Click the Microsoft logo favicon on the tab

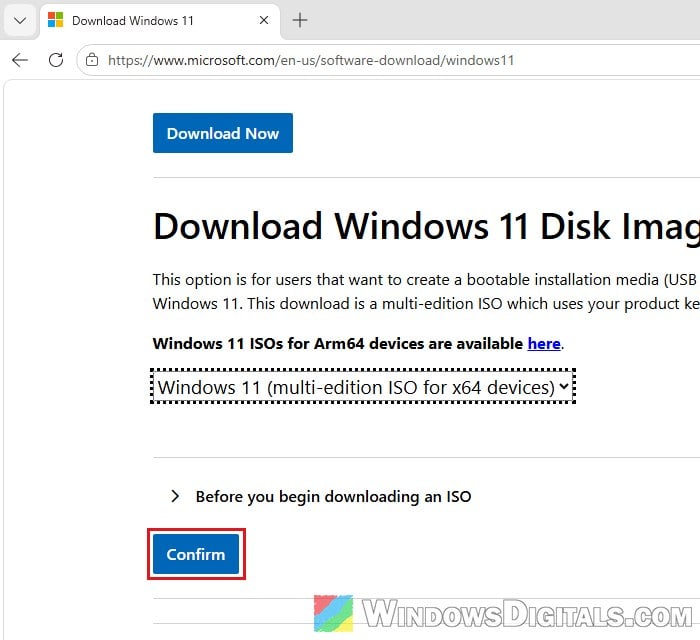[56, 21]
